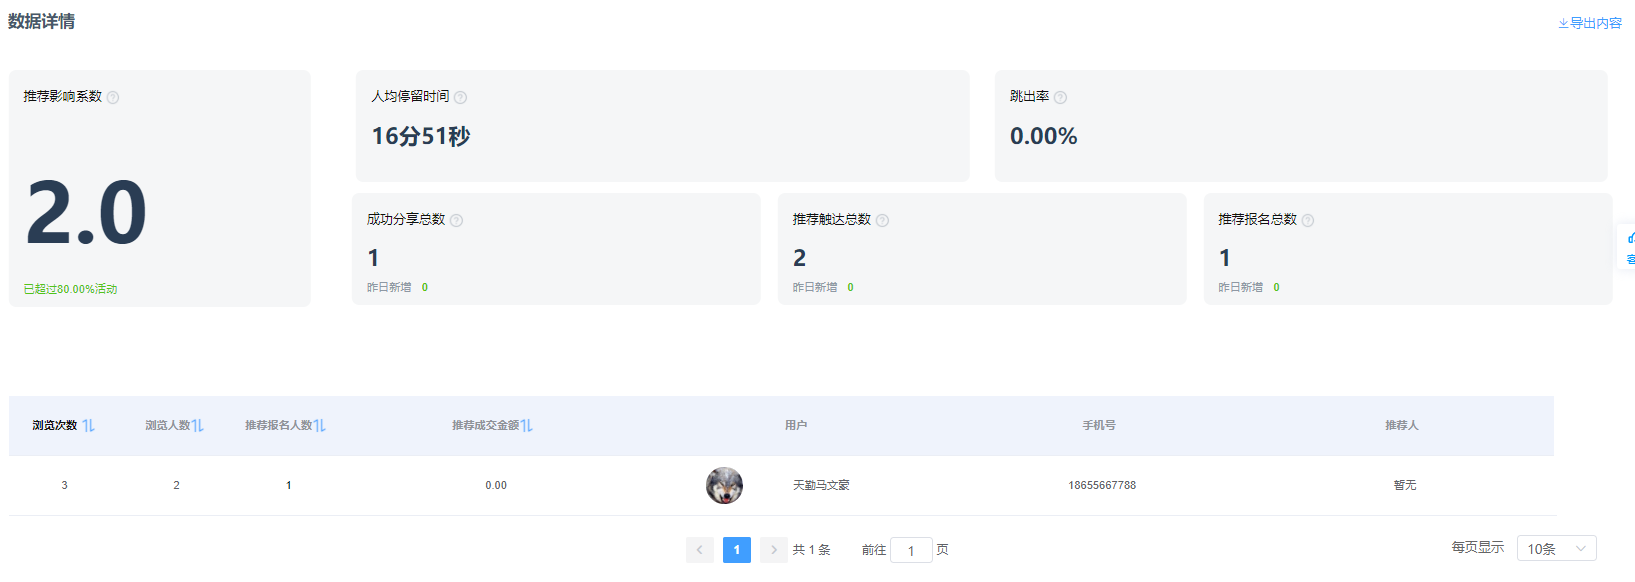Click phone number 18655667788
Screen dimensions: 1635x582
[1102, 485]
